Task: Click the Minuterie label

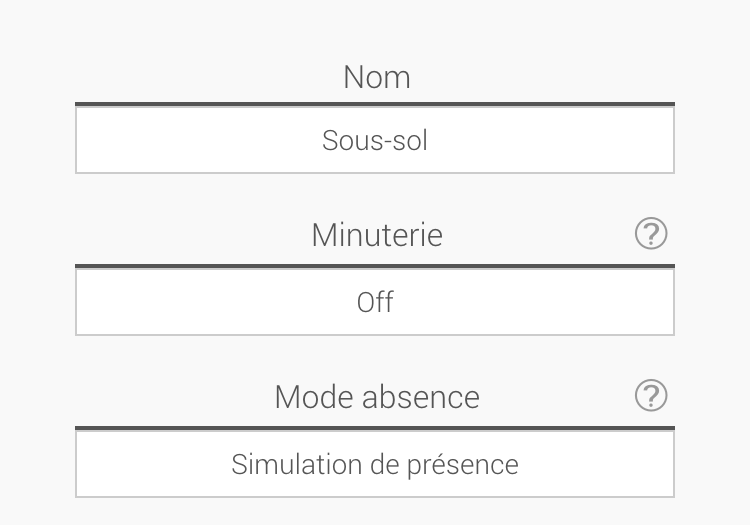Action: 376,235
